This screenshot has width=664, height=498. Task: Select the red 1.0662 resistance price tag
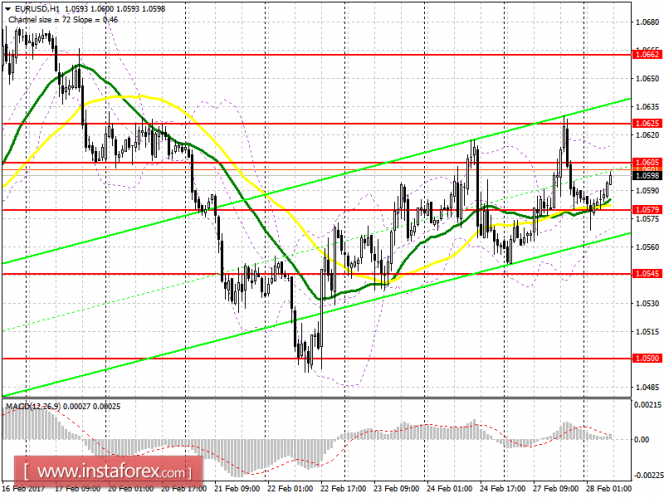[x=647, y=54]
